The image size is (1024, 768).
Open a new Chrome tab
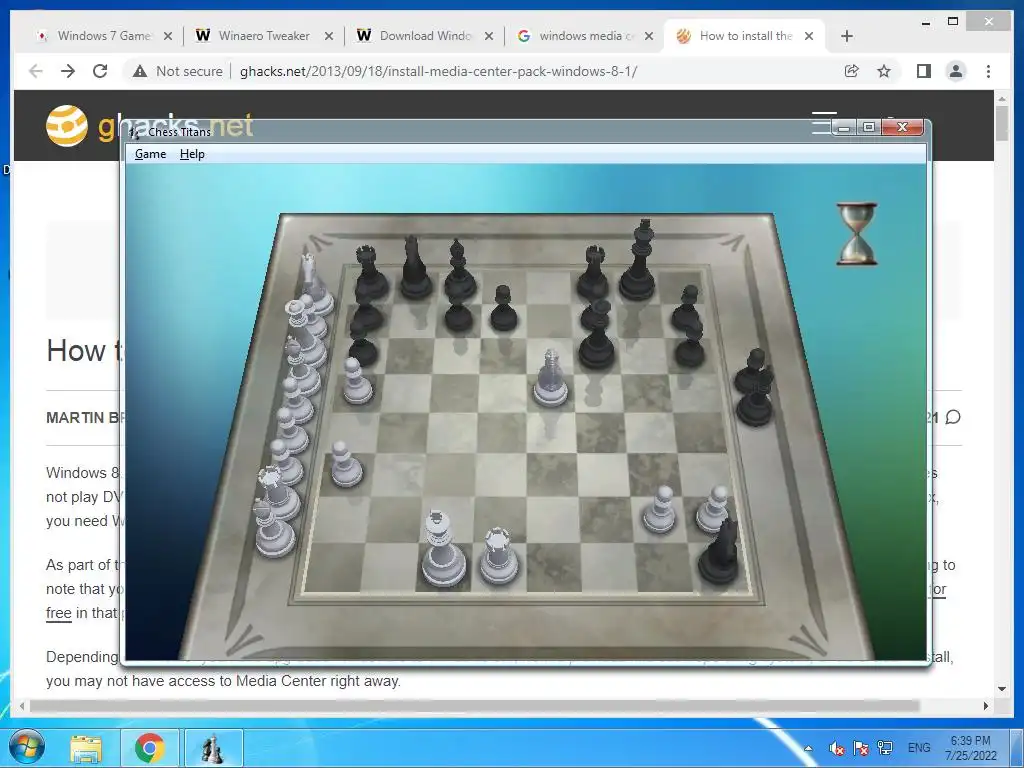coord(847,36)
